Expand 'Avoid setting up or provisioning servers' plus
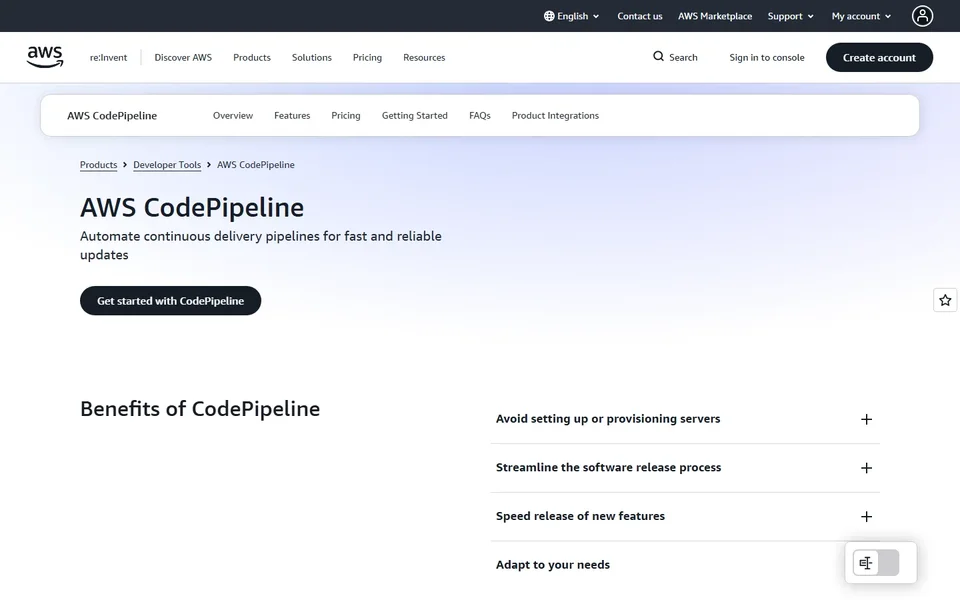This screenshot has width=960, height=600. 866,419
